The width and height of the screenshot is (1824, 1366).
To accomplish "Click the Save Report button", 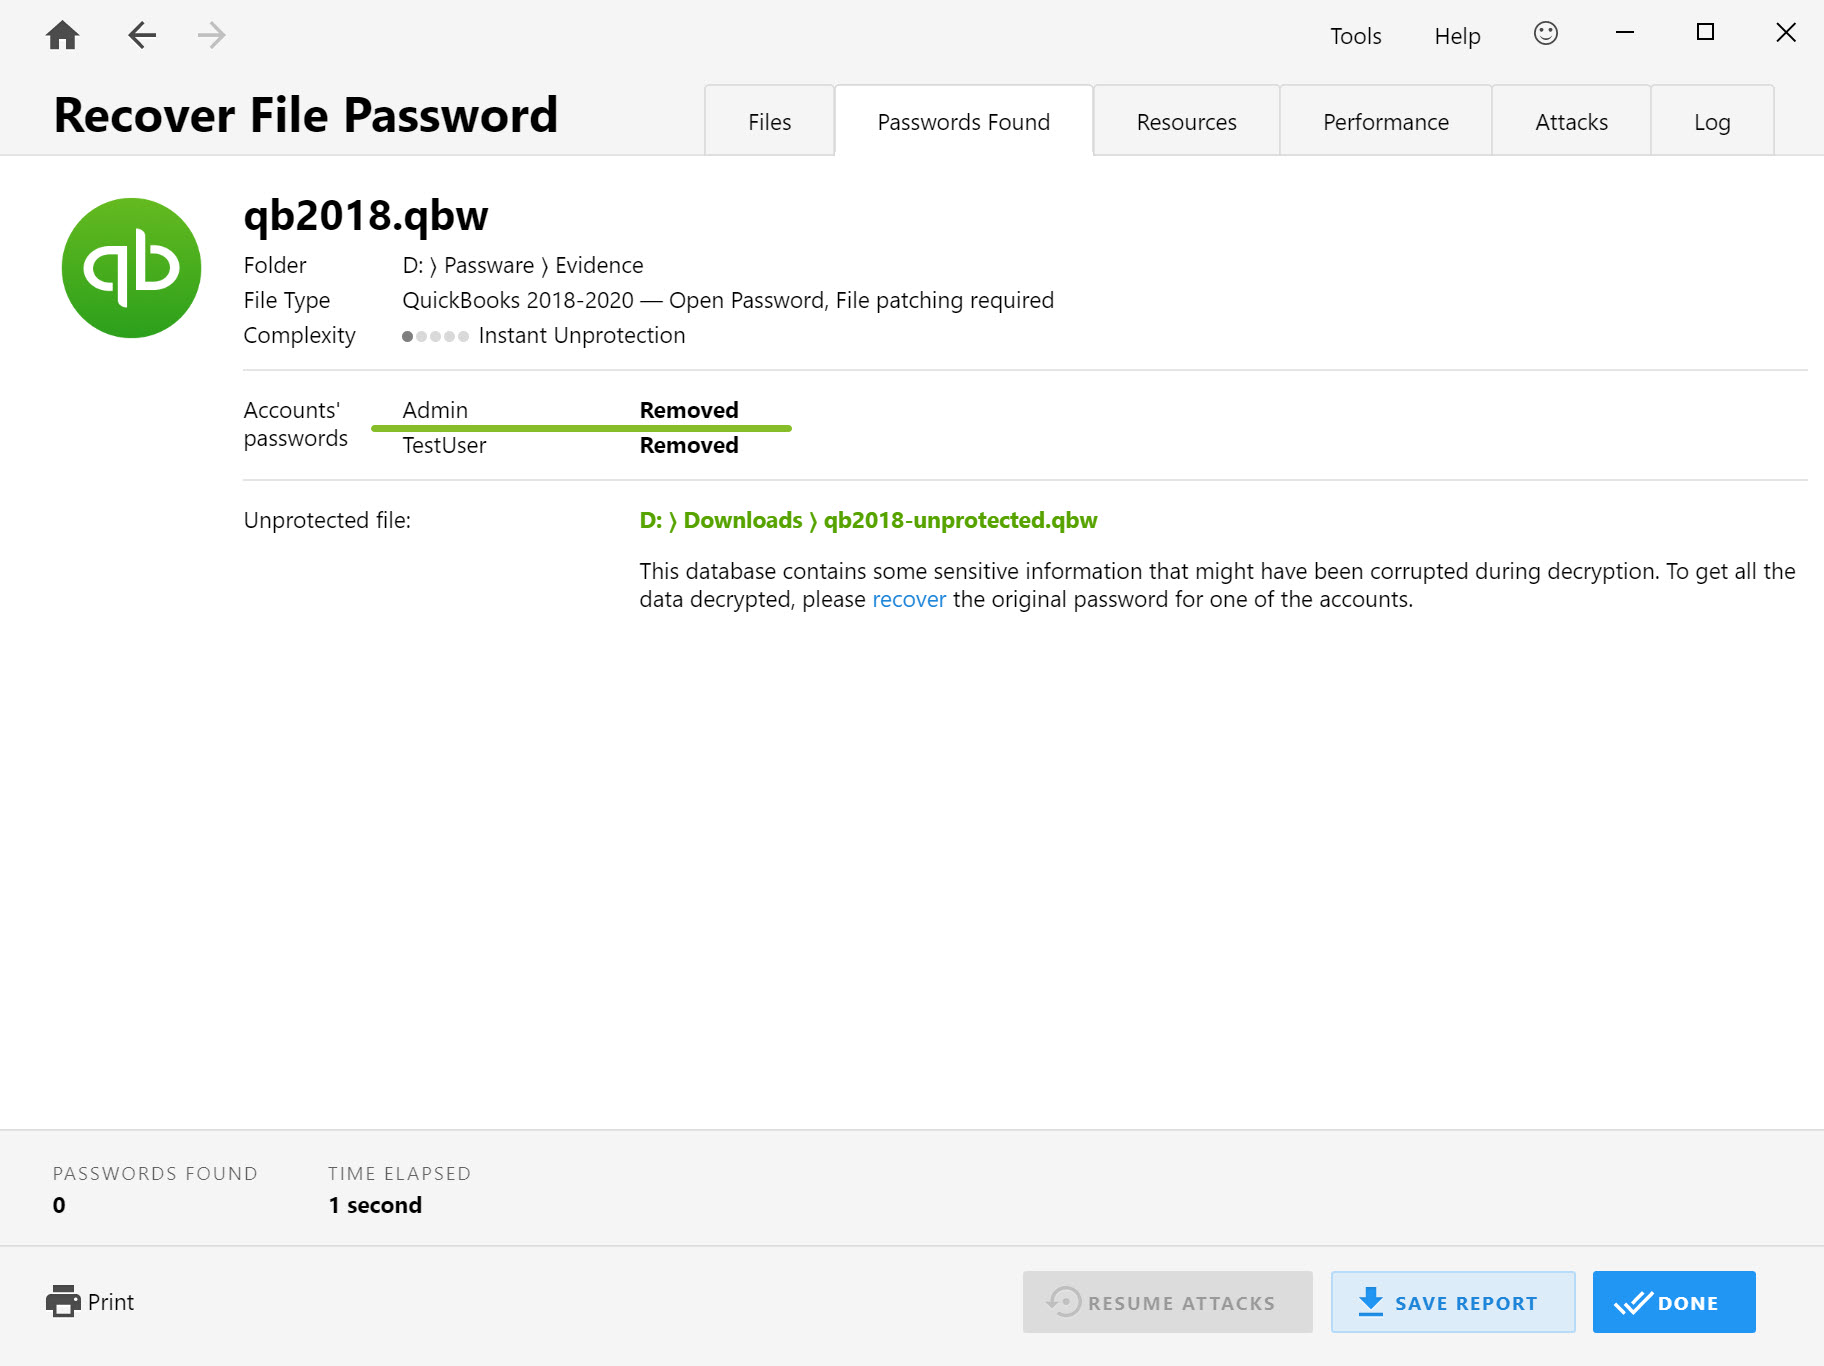I will 1452,1302.
